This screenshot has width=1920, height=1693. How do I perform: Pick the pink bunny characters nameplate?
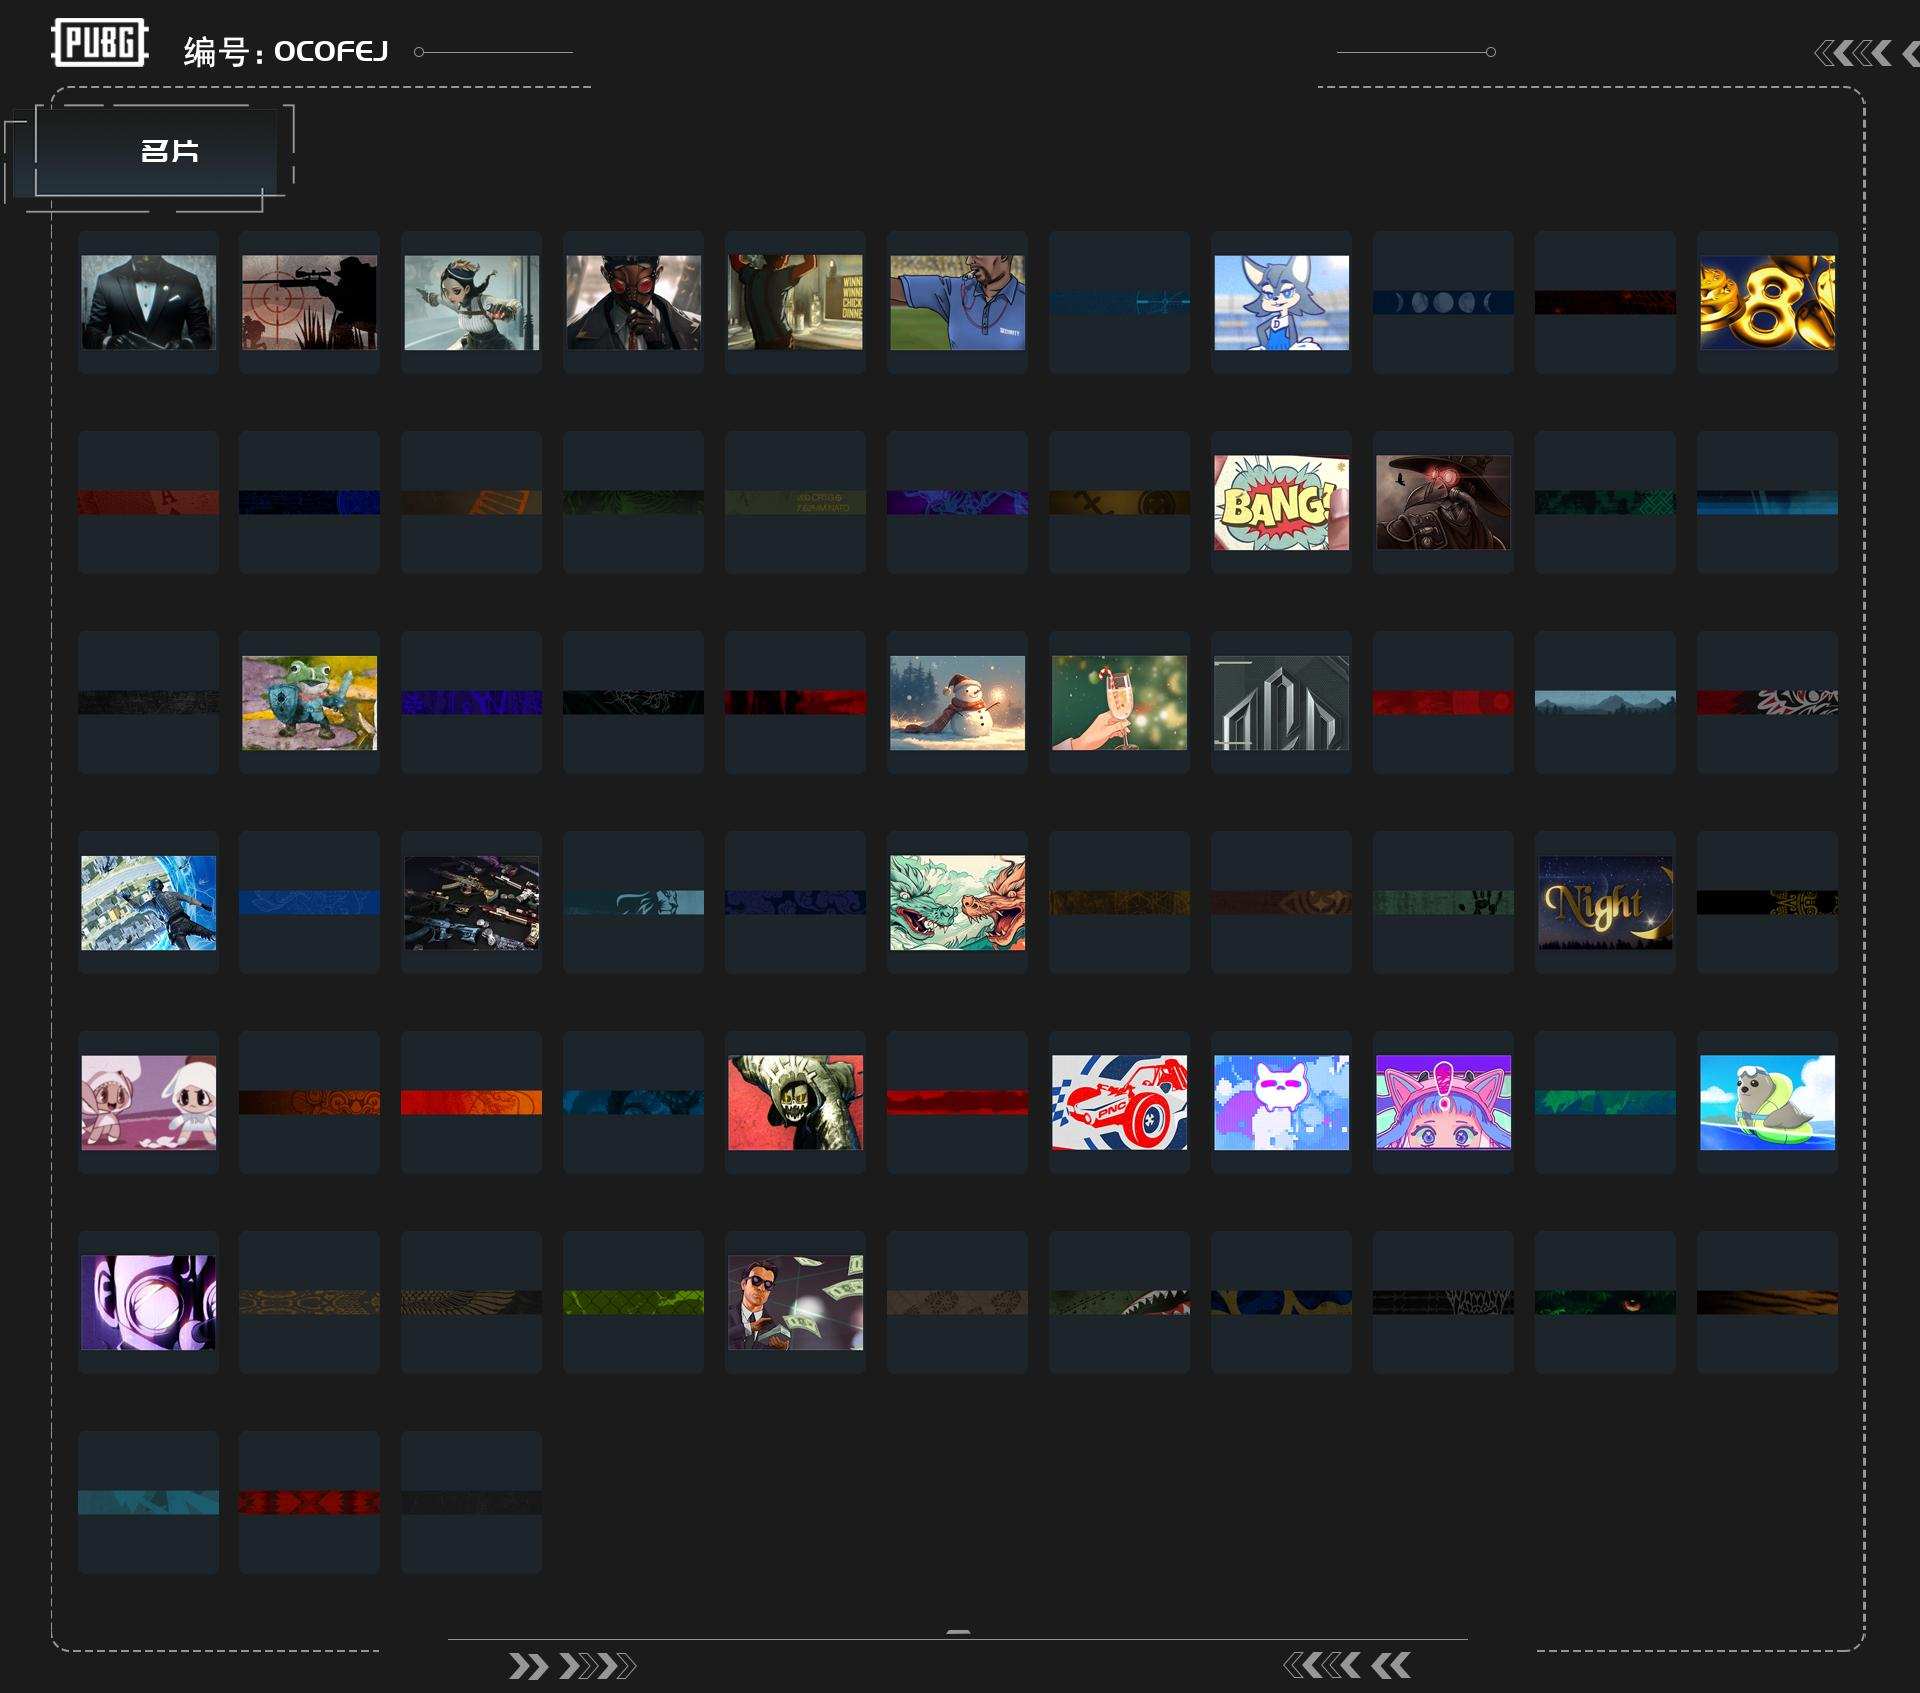148,1102
